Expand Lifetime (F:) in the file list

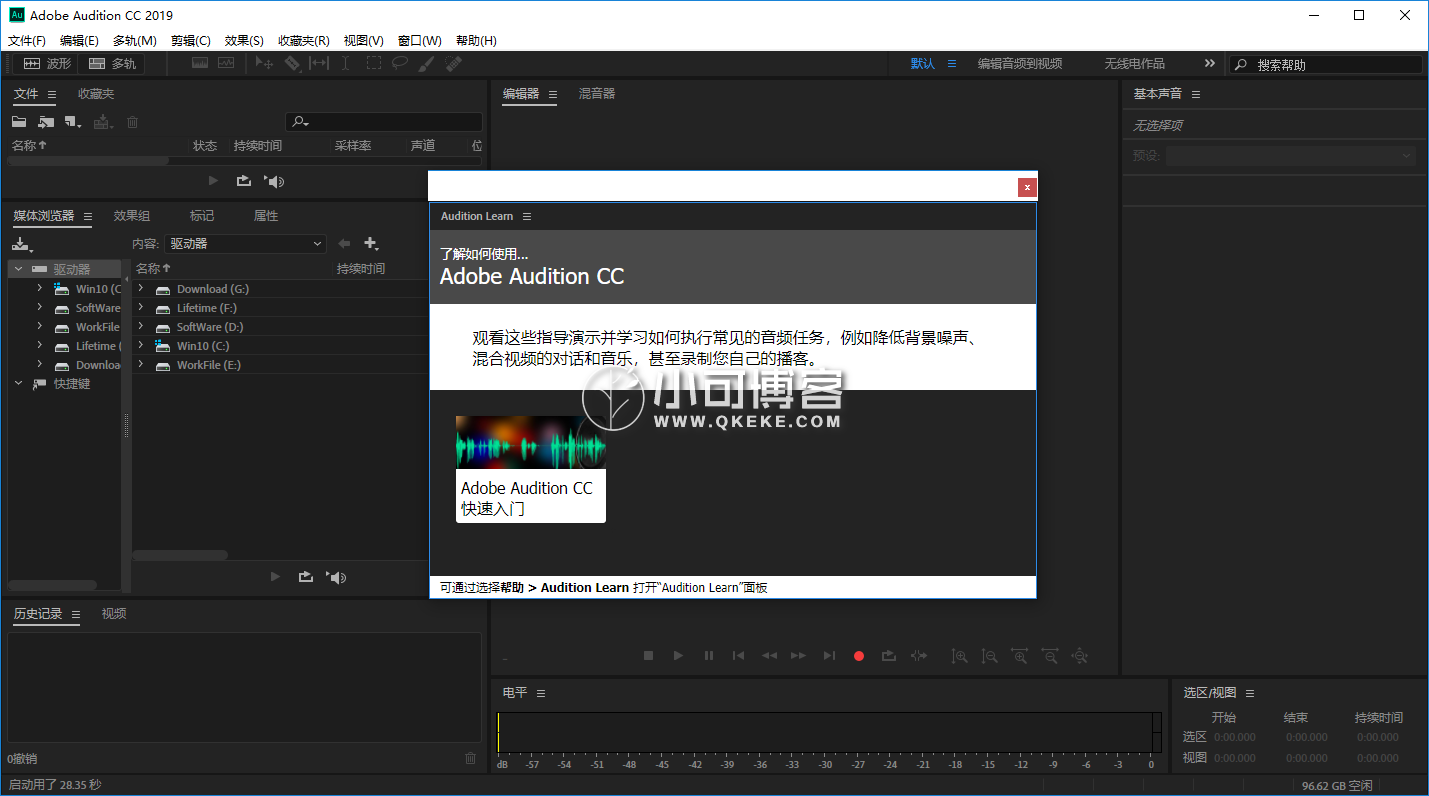tap(141, 307)
